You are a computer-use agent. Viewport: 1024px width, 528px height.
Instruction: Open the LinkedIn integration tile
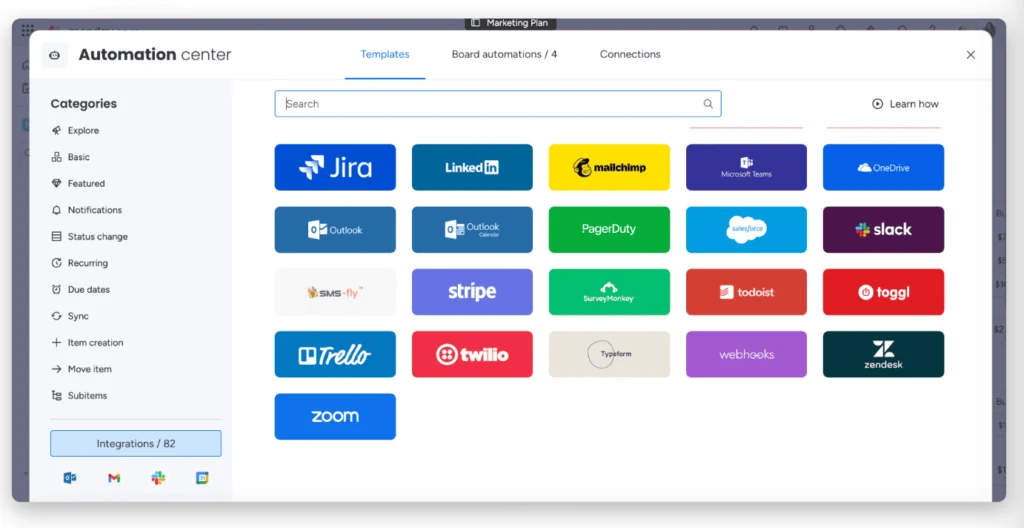(472, 167)
